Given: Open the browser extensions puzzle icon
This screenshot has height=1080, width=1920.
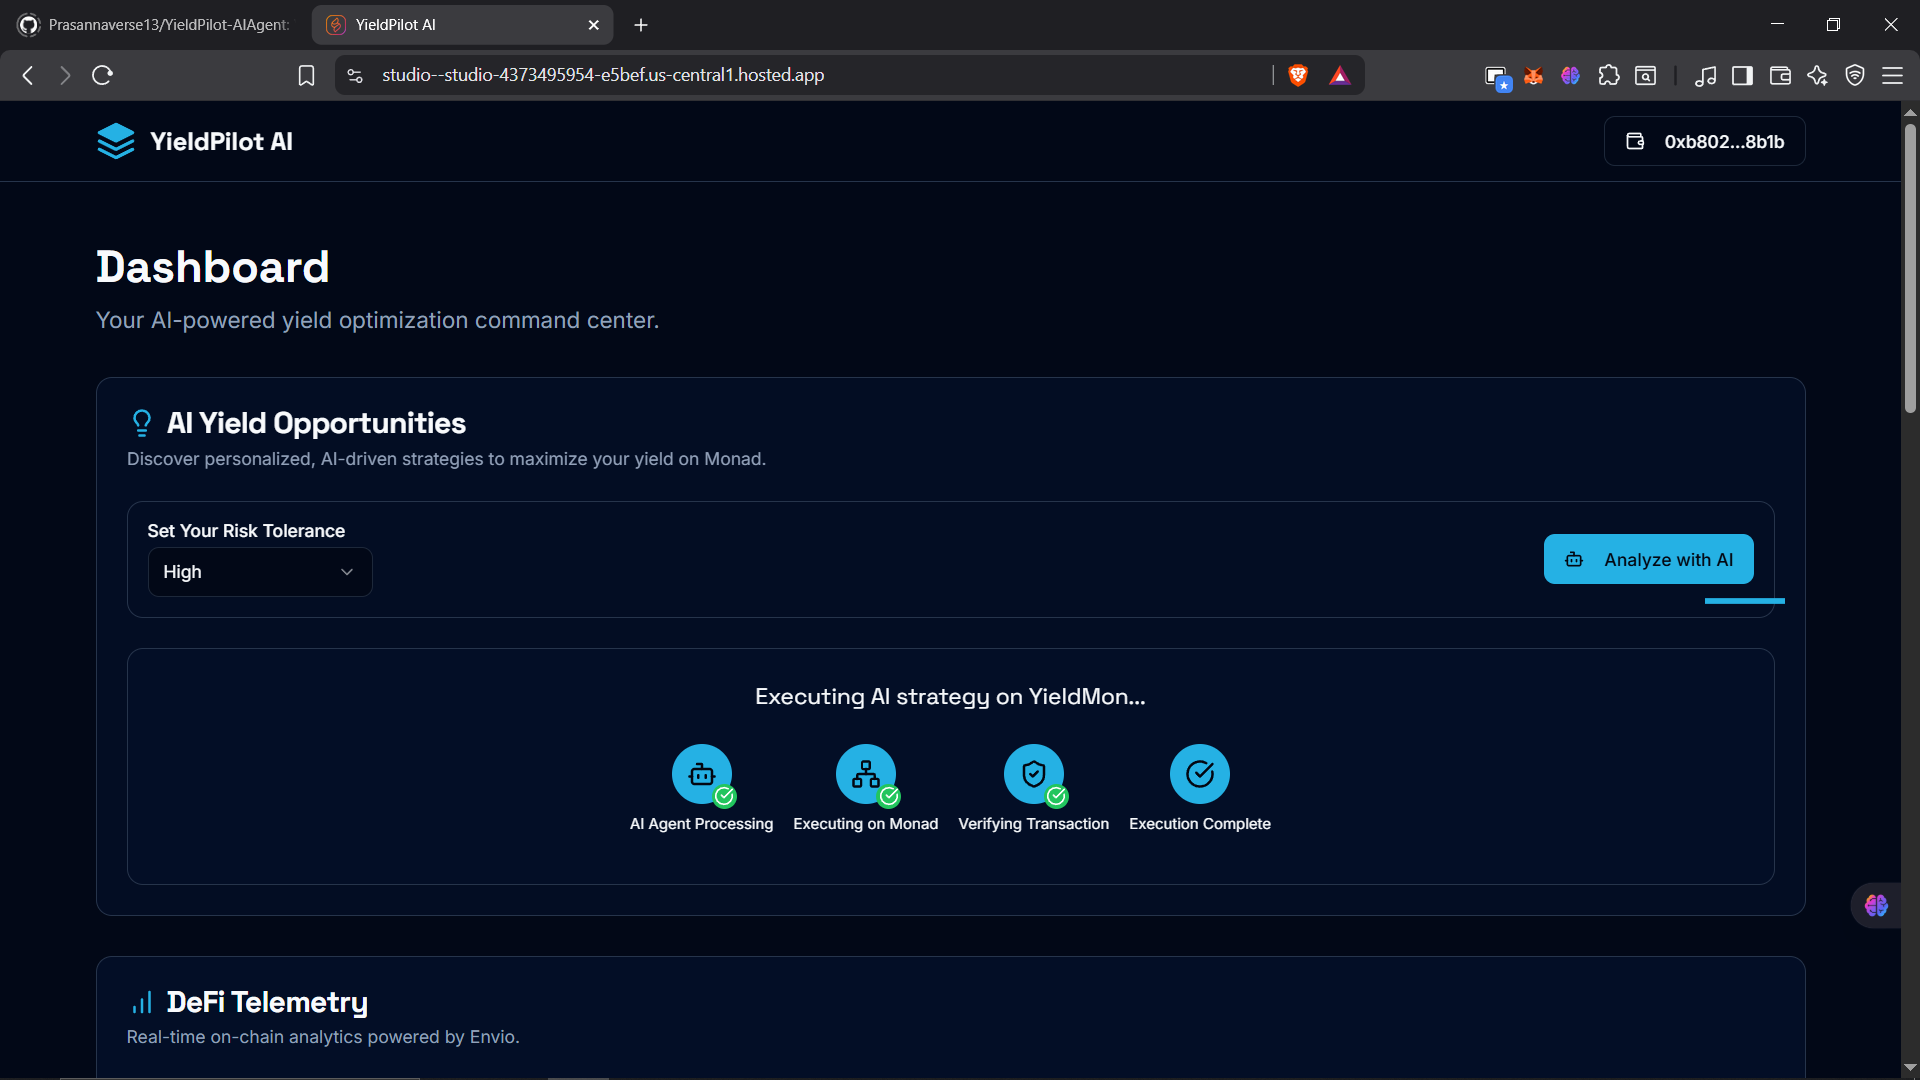Looking at the screenshot, I should click(x=1608, y=76).
